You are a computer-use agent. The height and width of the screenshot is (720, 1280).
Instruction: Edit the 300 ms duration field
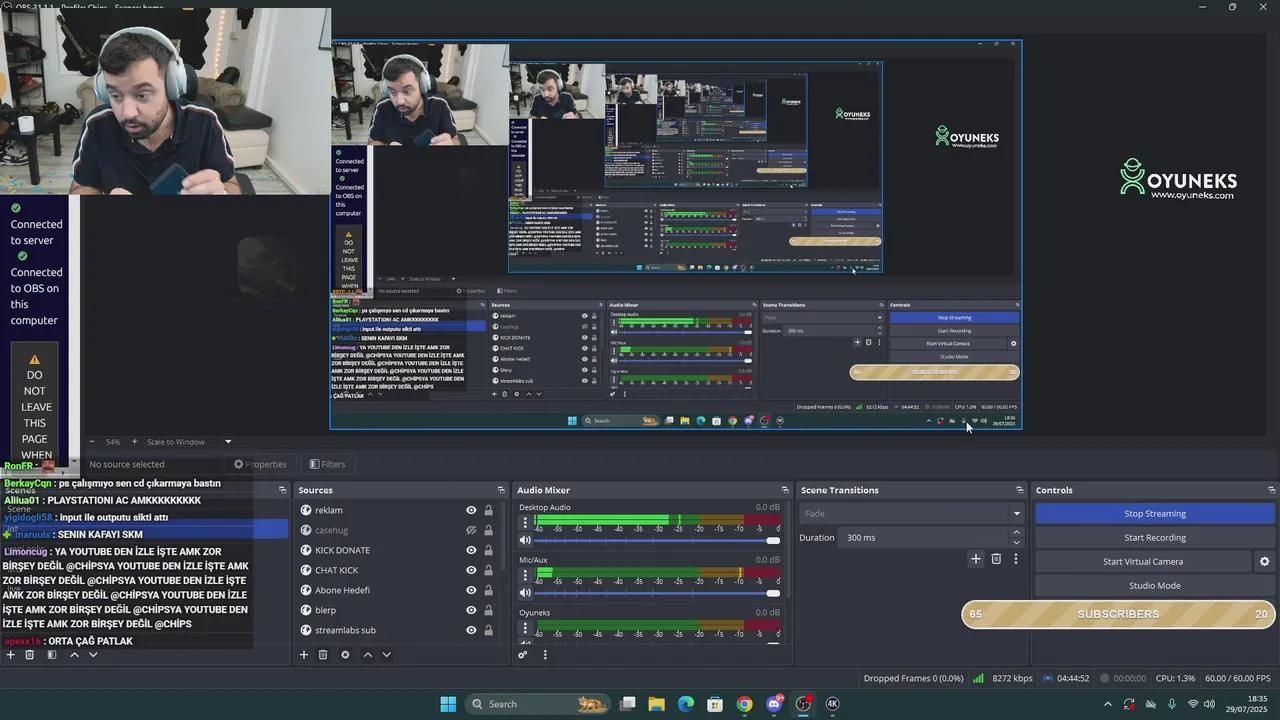click(x=924, y=537)
